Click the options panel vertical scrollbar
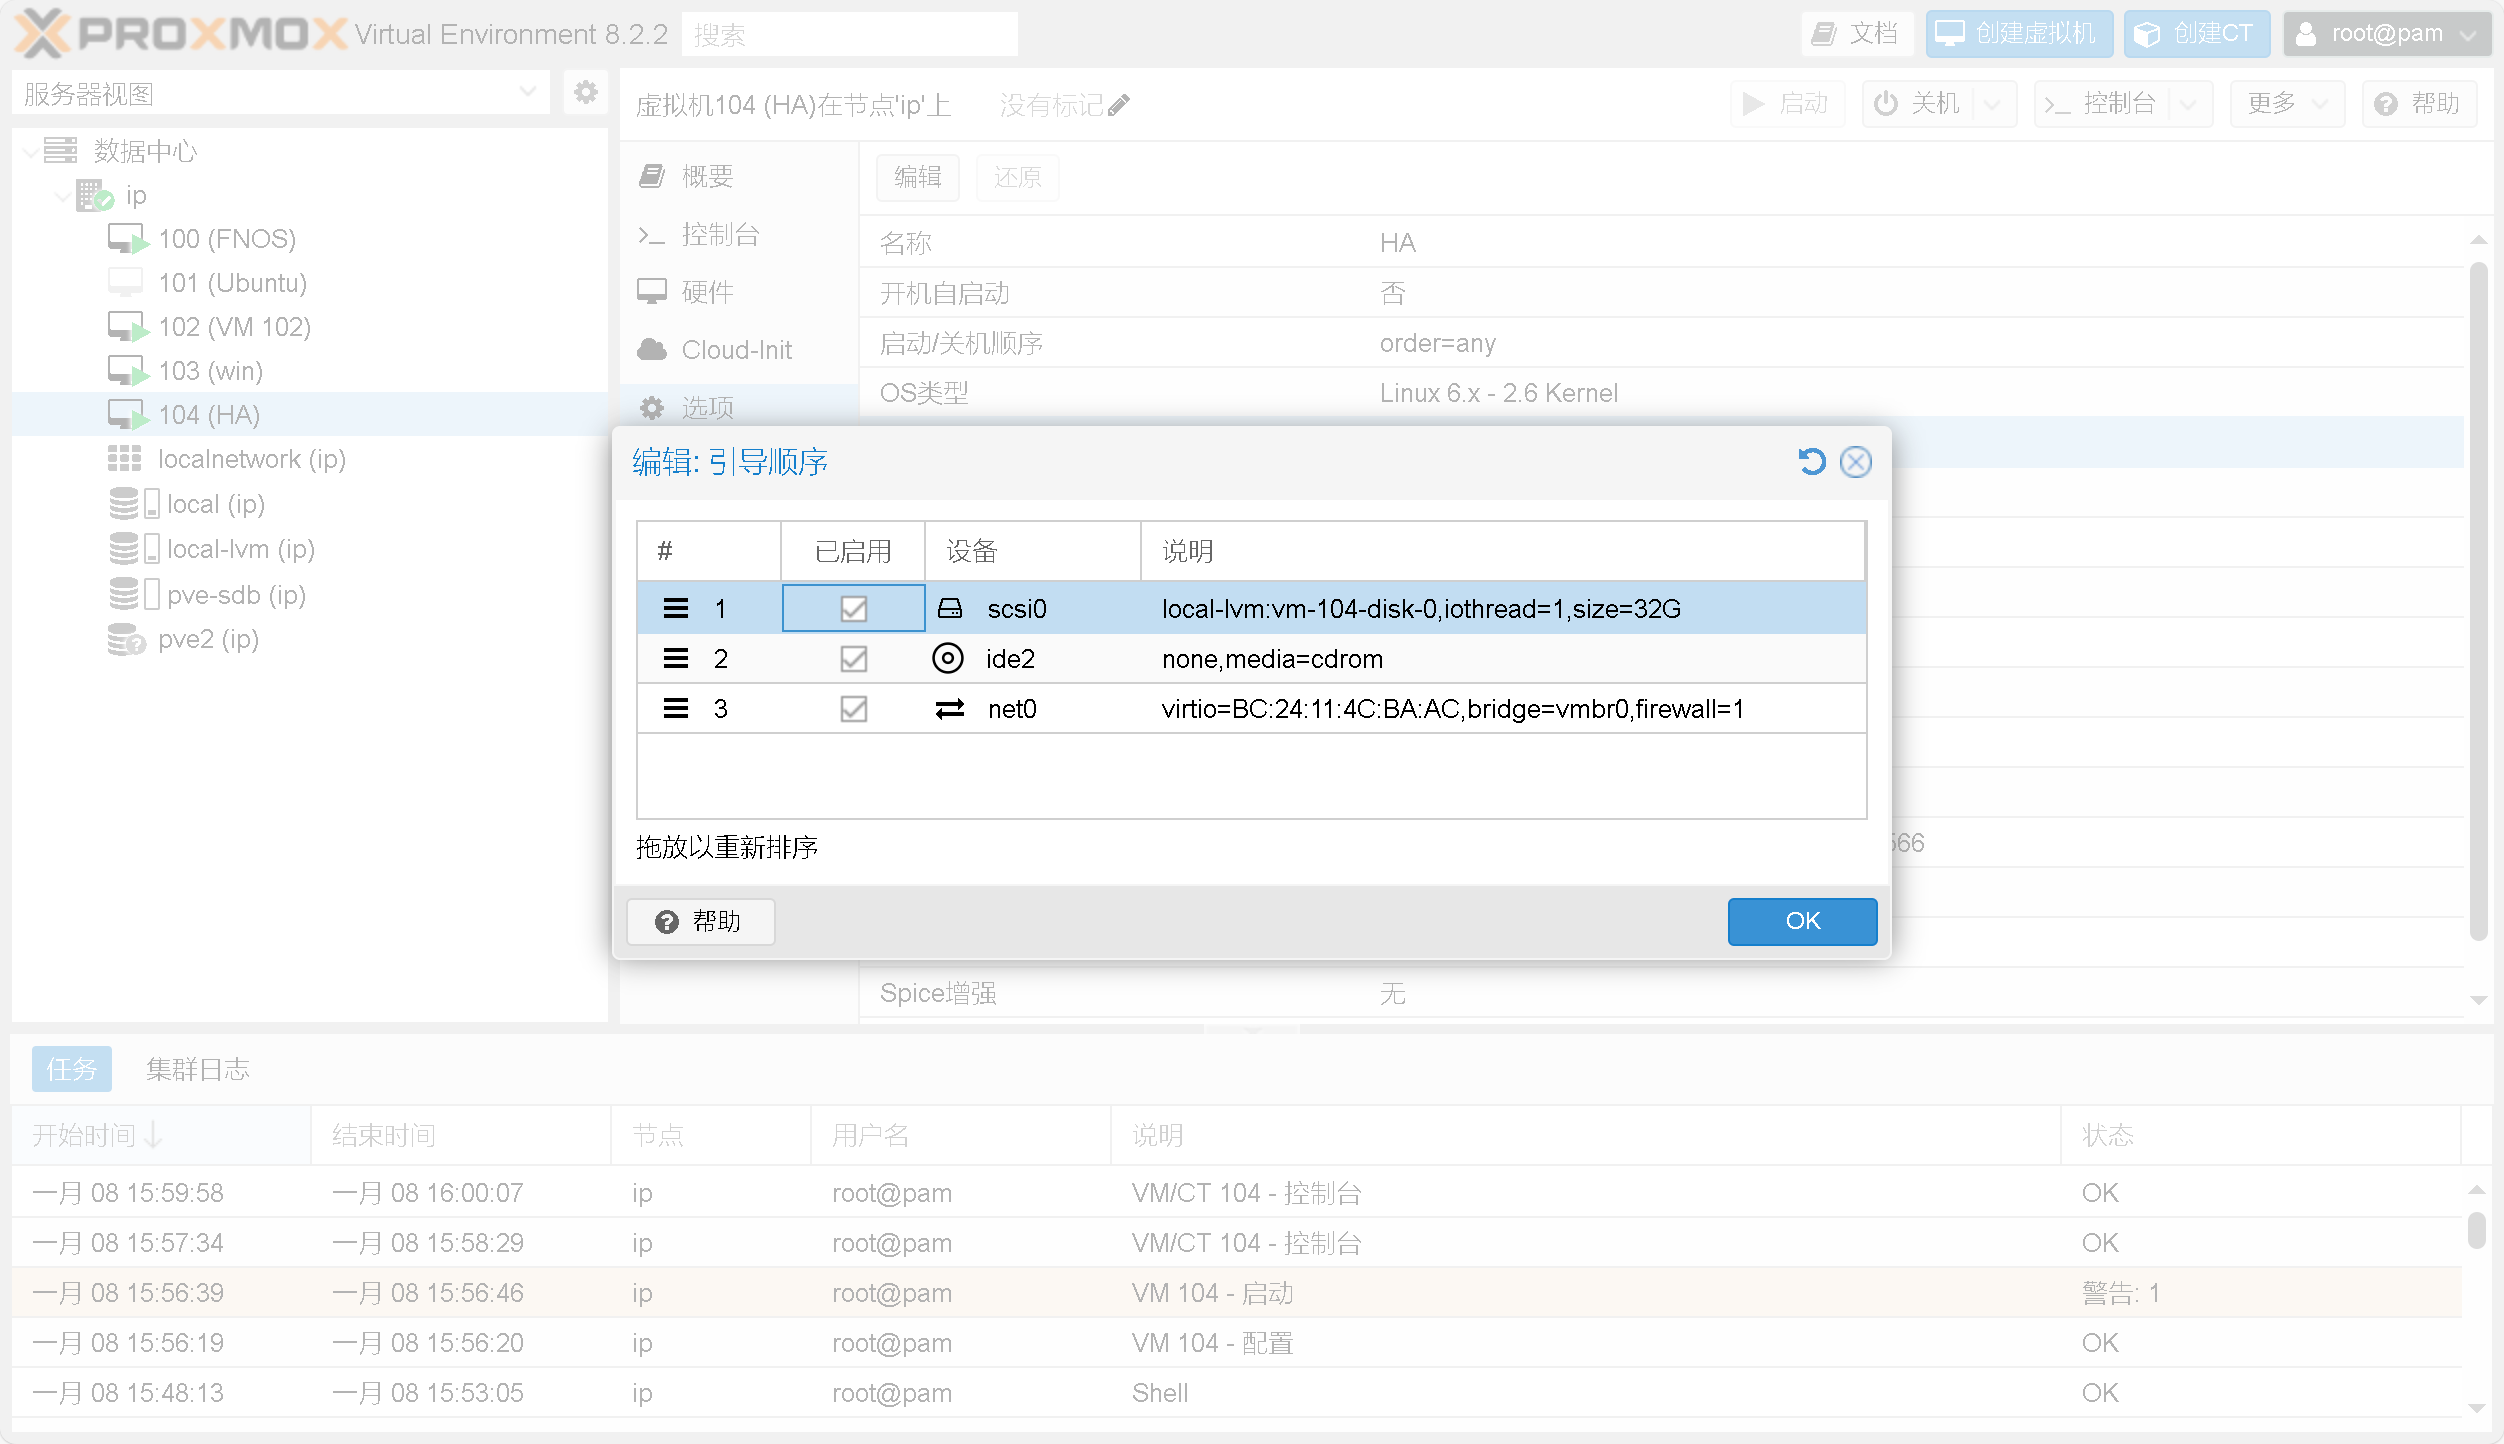Viewport: 2504px width, 1444px height. tap(2478, 600)
